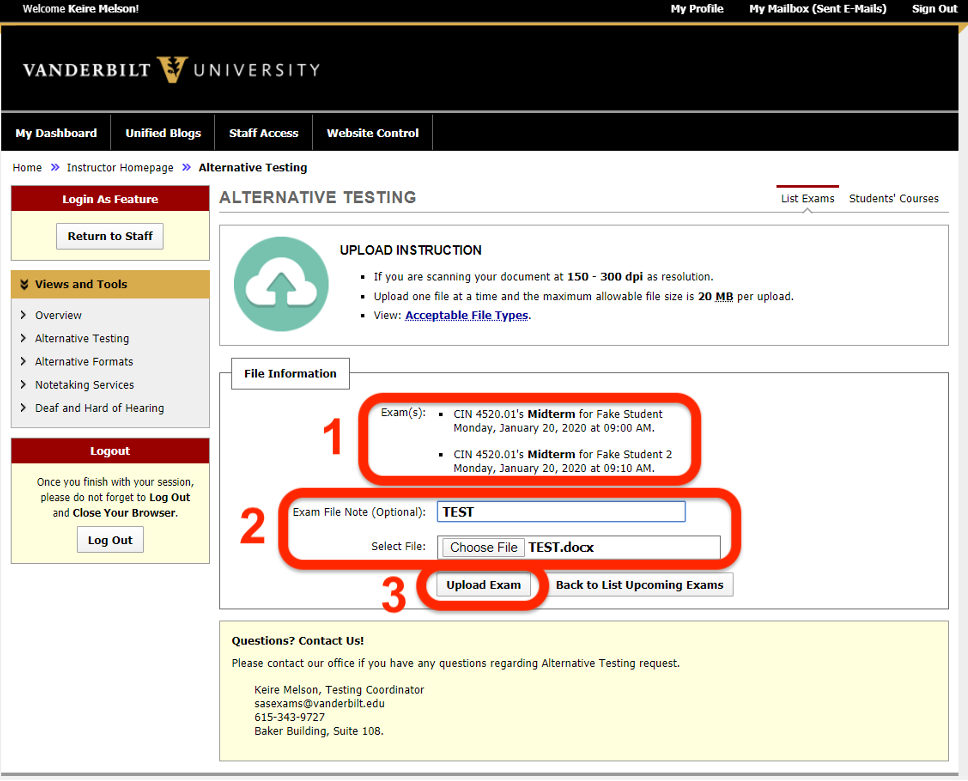Open the My Dashboard menu

pyautogui.click(x=55, y=131)
